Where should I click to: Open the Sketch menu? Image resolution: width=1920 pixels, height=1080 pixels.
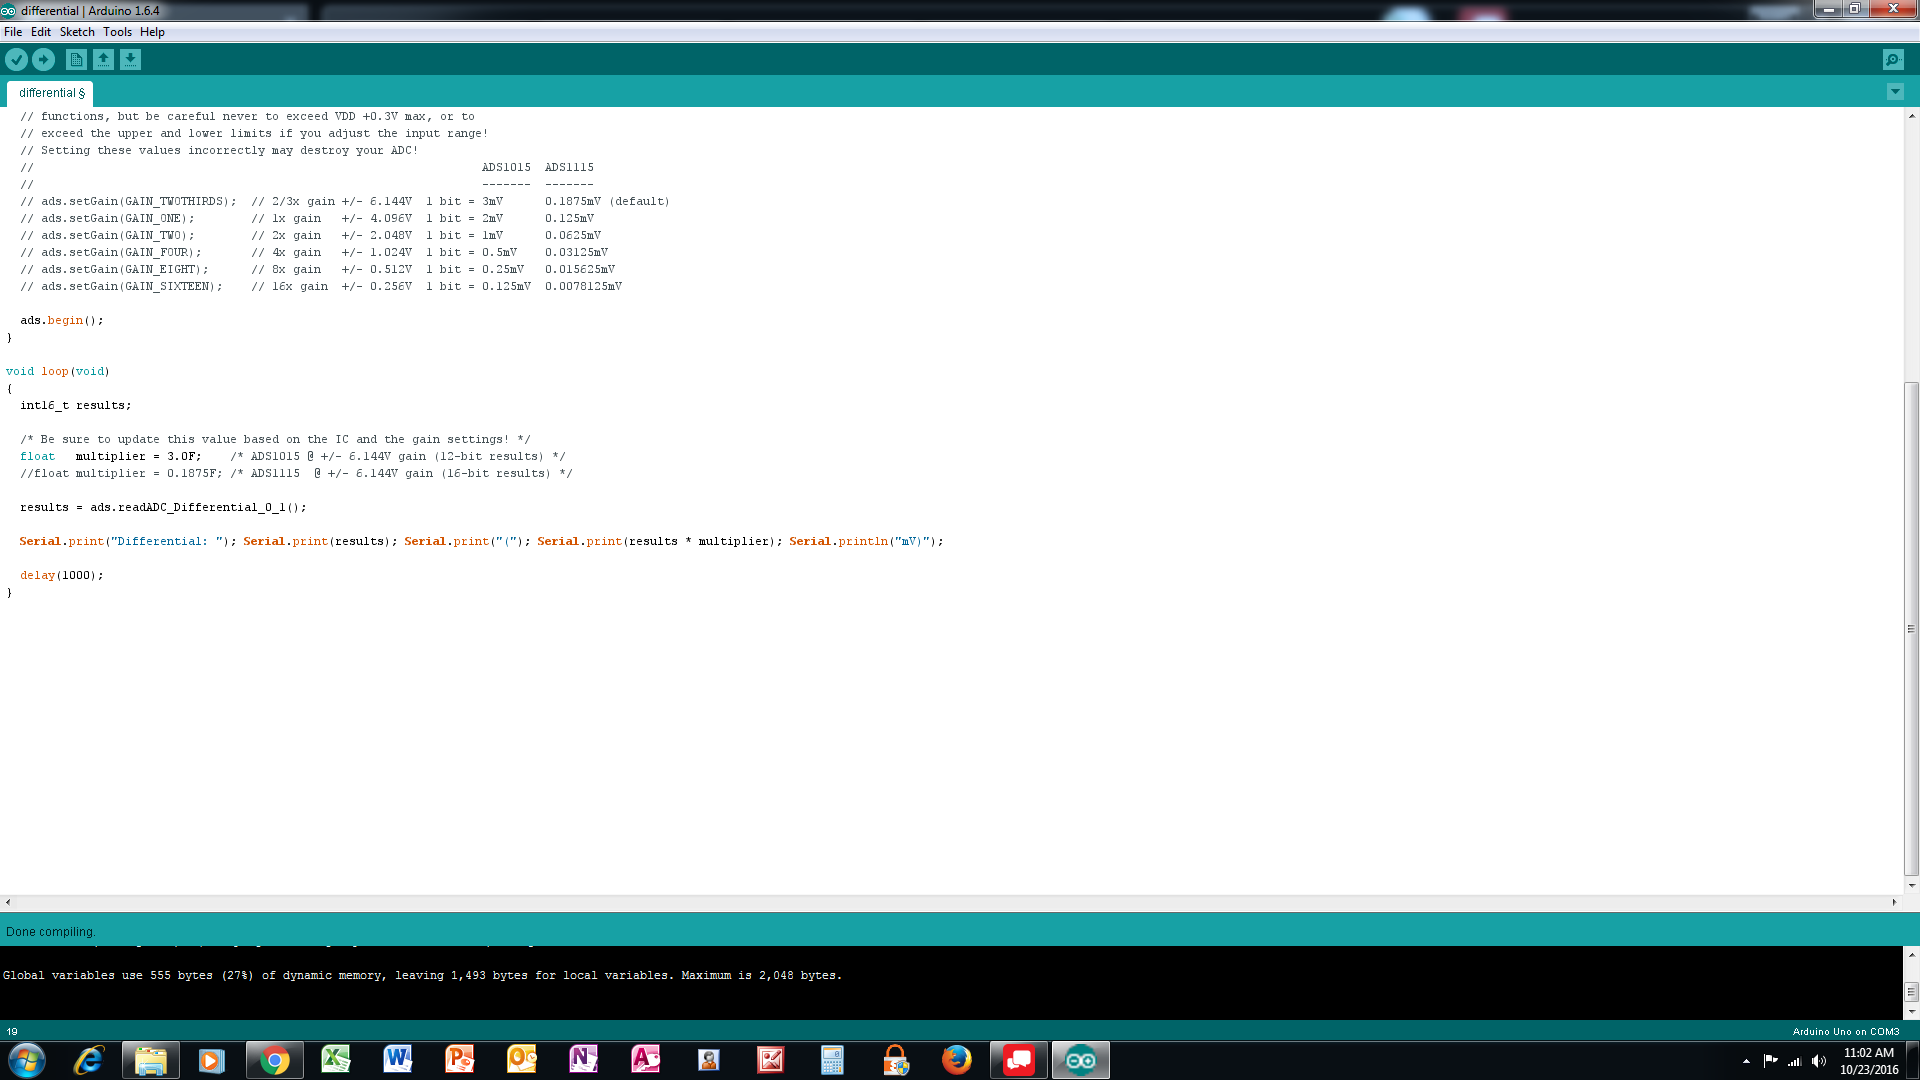(x=77, y=32)
